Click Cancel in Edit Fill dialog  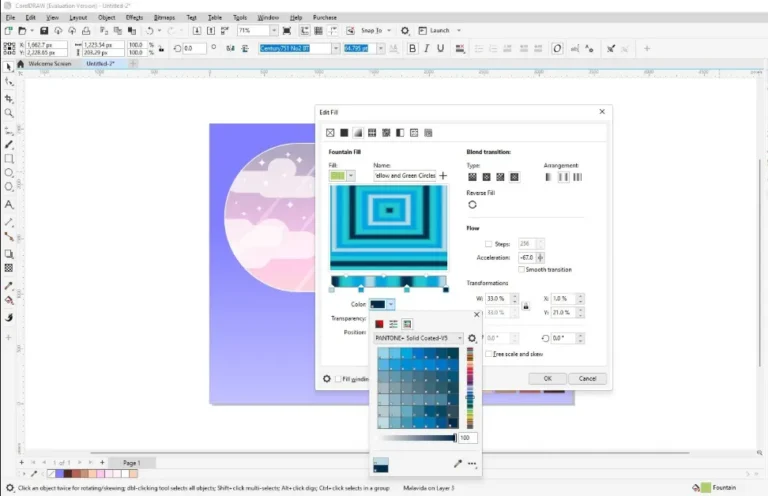[x=587, y=378]
